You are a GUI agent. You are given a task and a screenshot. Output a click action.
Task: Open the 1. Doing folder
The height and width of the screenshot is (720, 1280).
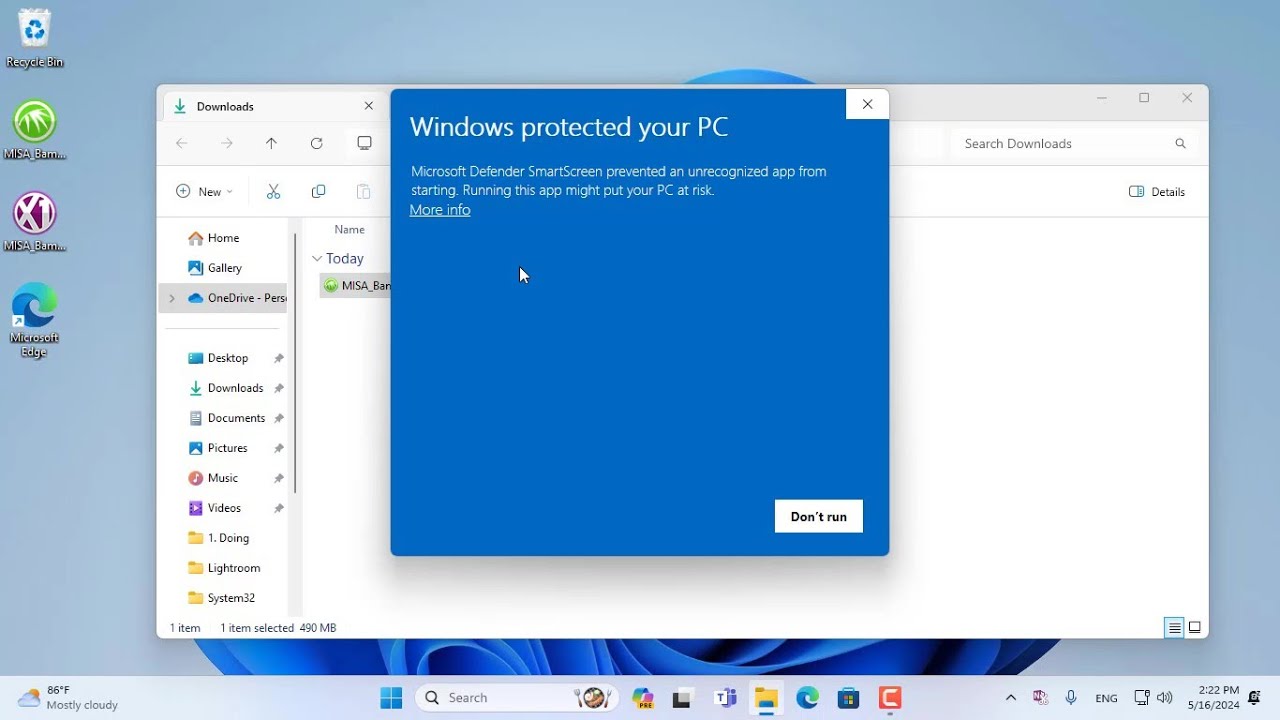click(x=228, y=538)
